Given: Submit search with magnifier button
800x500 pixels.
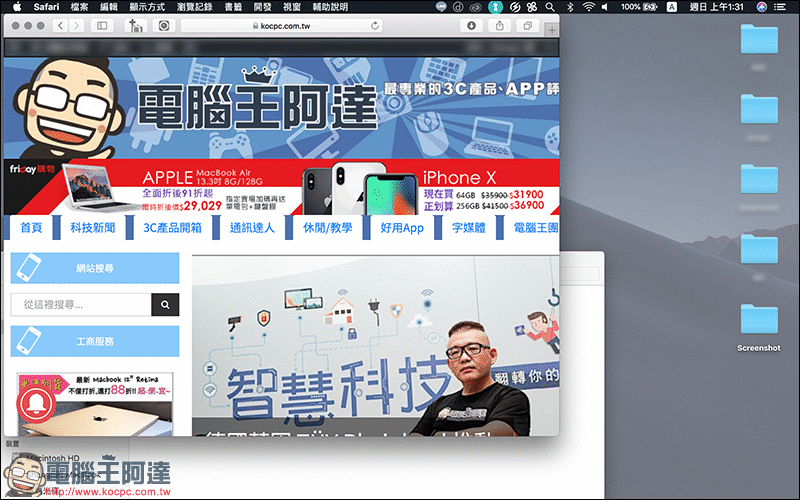Looking at the screenshot, I should [x=165, y=305].
